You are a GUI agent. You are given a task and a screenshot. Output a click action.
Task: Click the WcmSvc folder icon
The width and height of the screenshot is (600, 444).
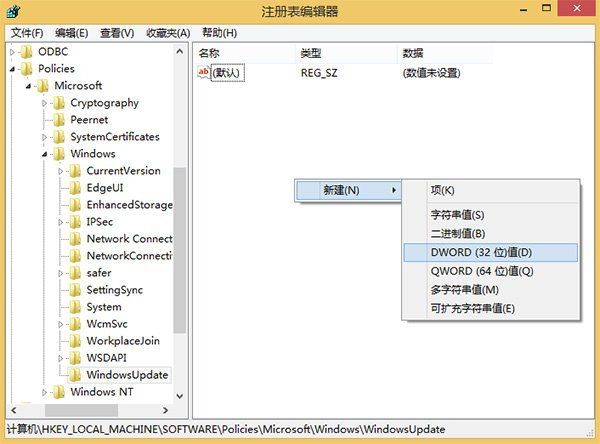[x=75, y=324]
